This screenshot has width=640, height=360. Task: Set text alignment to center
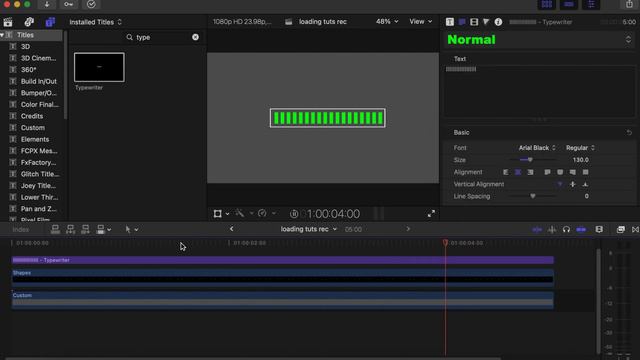[518, 172]
